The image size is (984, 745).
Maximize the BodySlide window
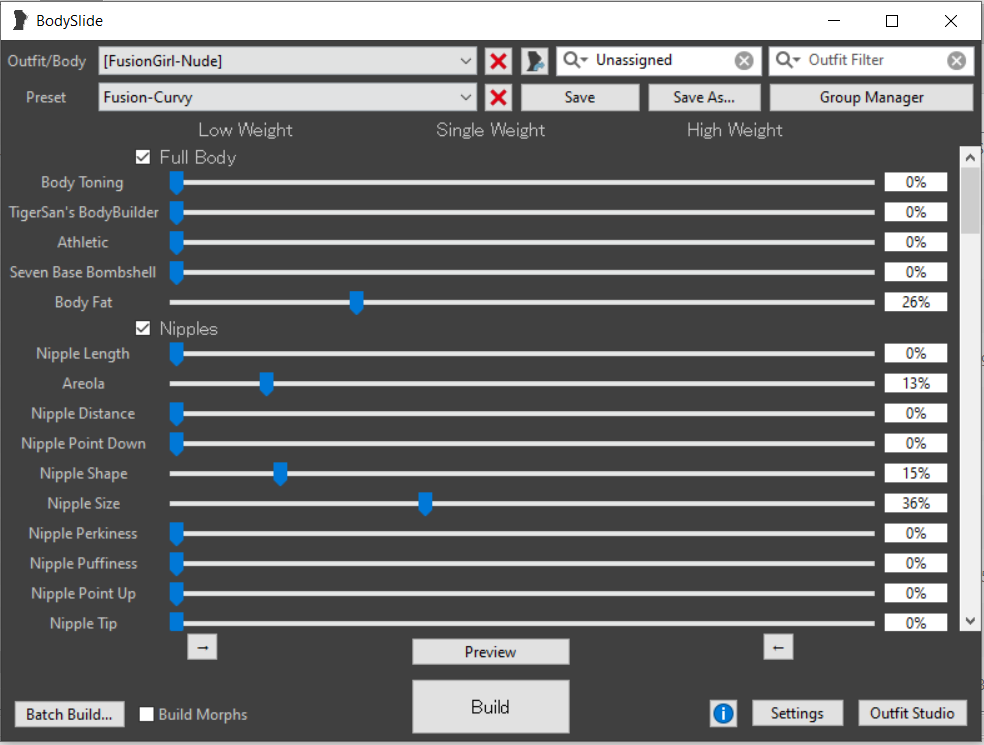point(892,21)
